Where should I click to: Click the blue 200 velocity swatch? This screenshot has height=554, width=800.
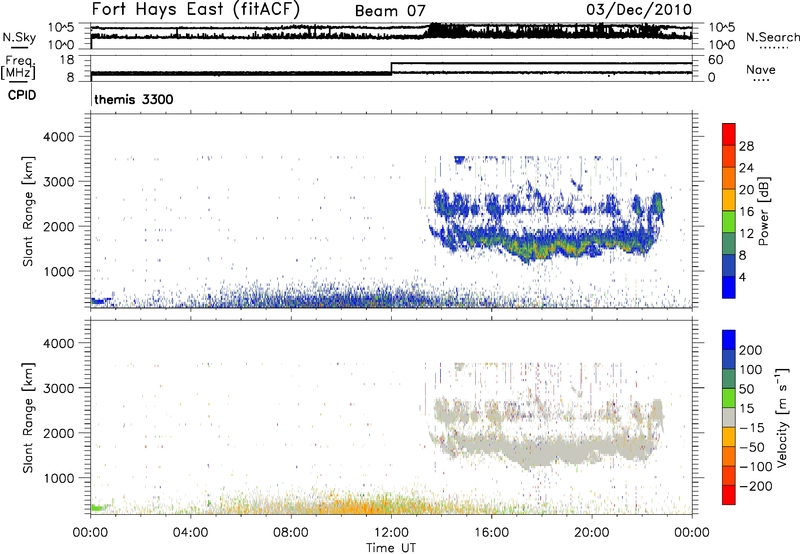(729, 340)
